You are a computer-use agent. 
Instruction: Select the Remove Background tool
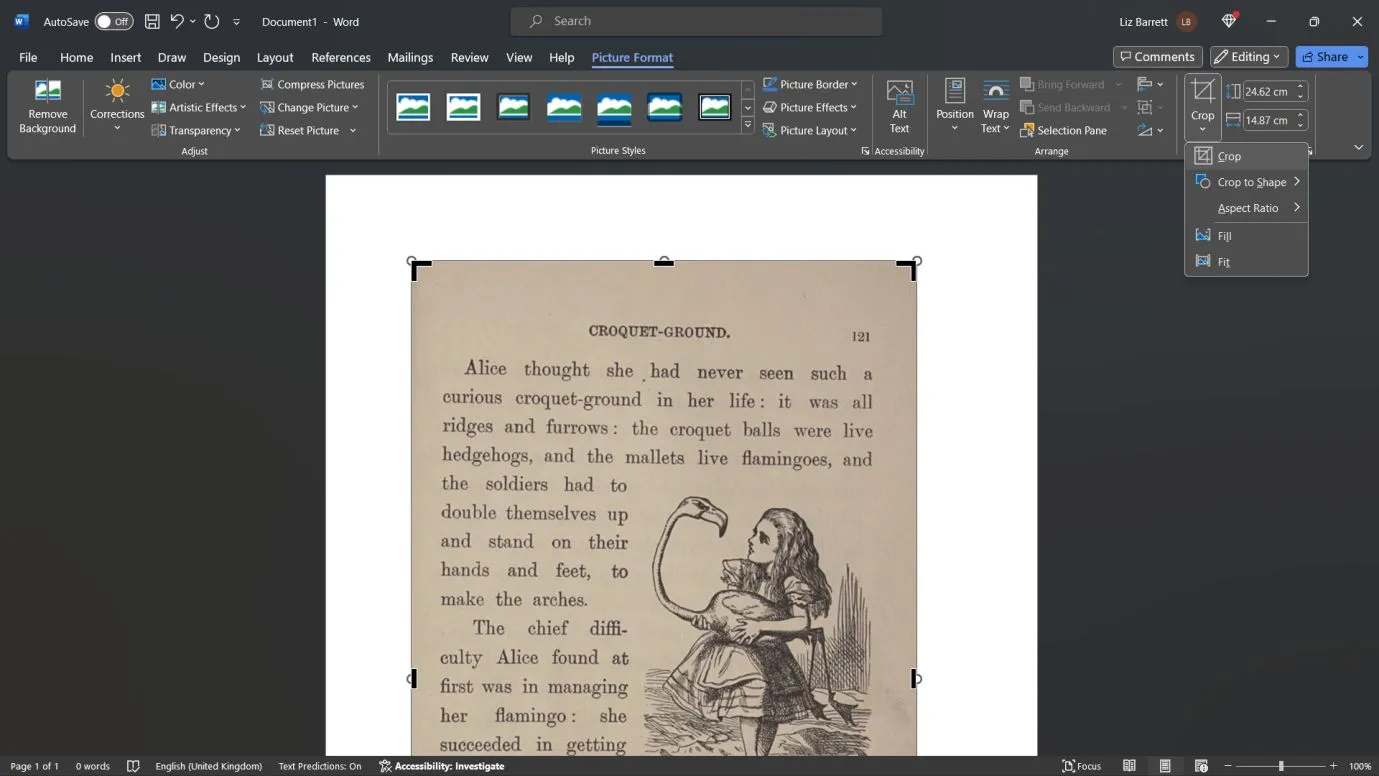(x=47, y=105)
